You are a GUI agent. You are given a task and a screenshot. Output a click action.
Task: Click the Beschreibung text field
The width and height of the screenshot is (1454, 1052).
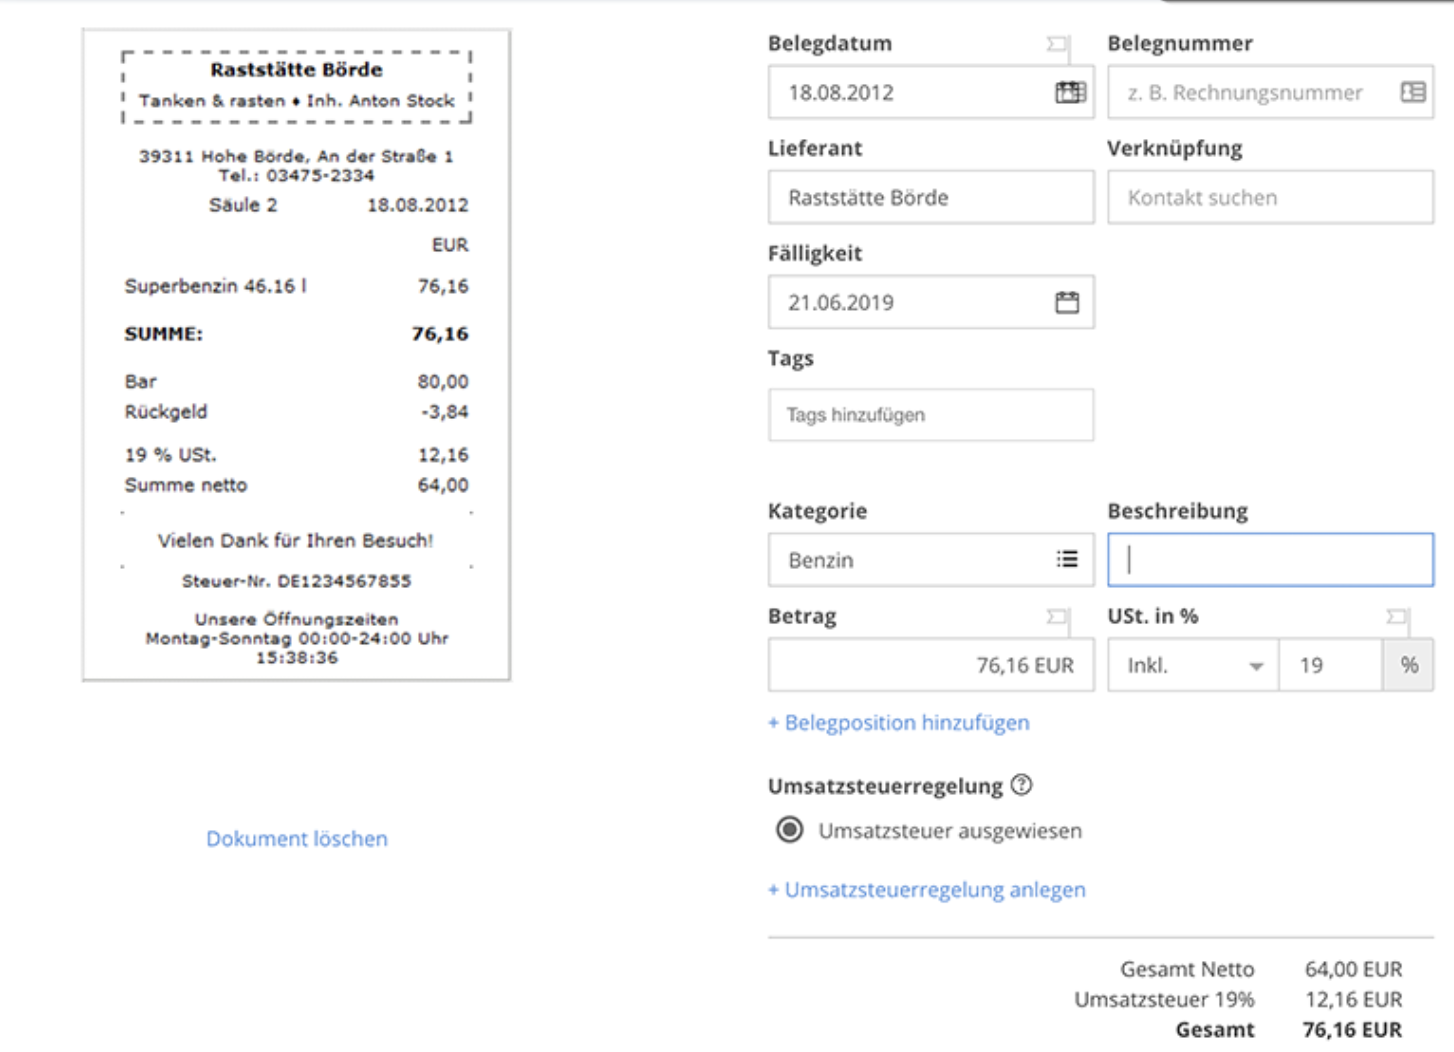(1270, 560)
